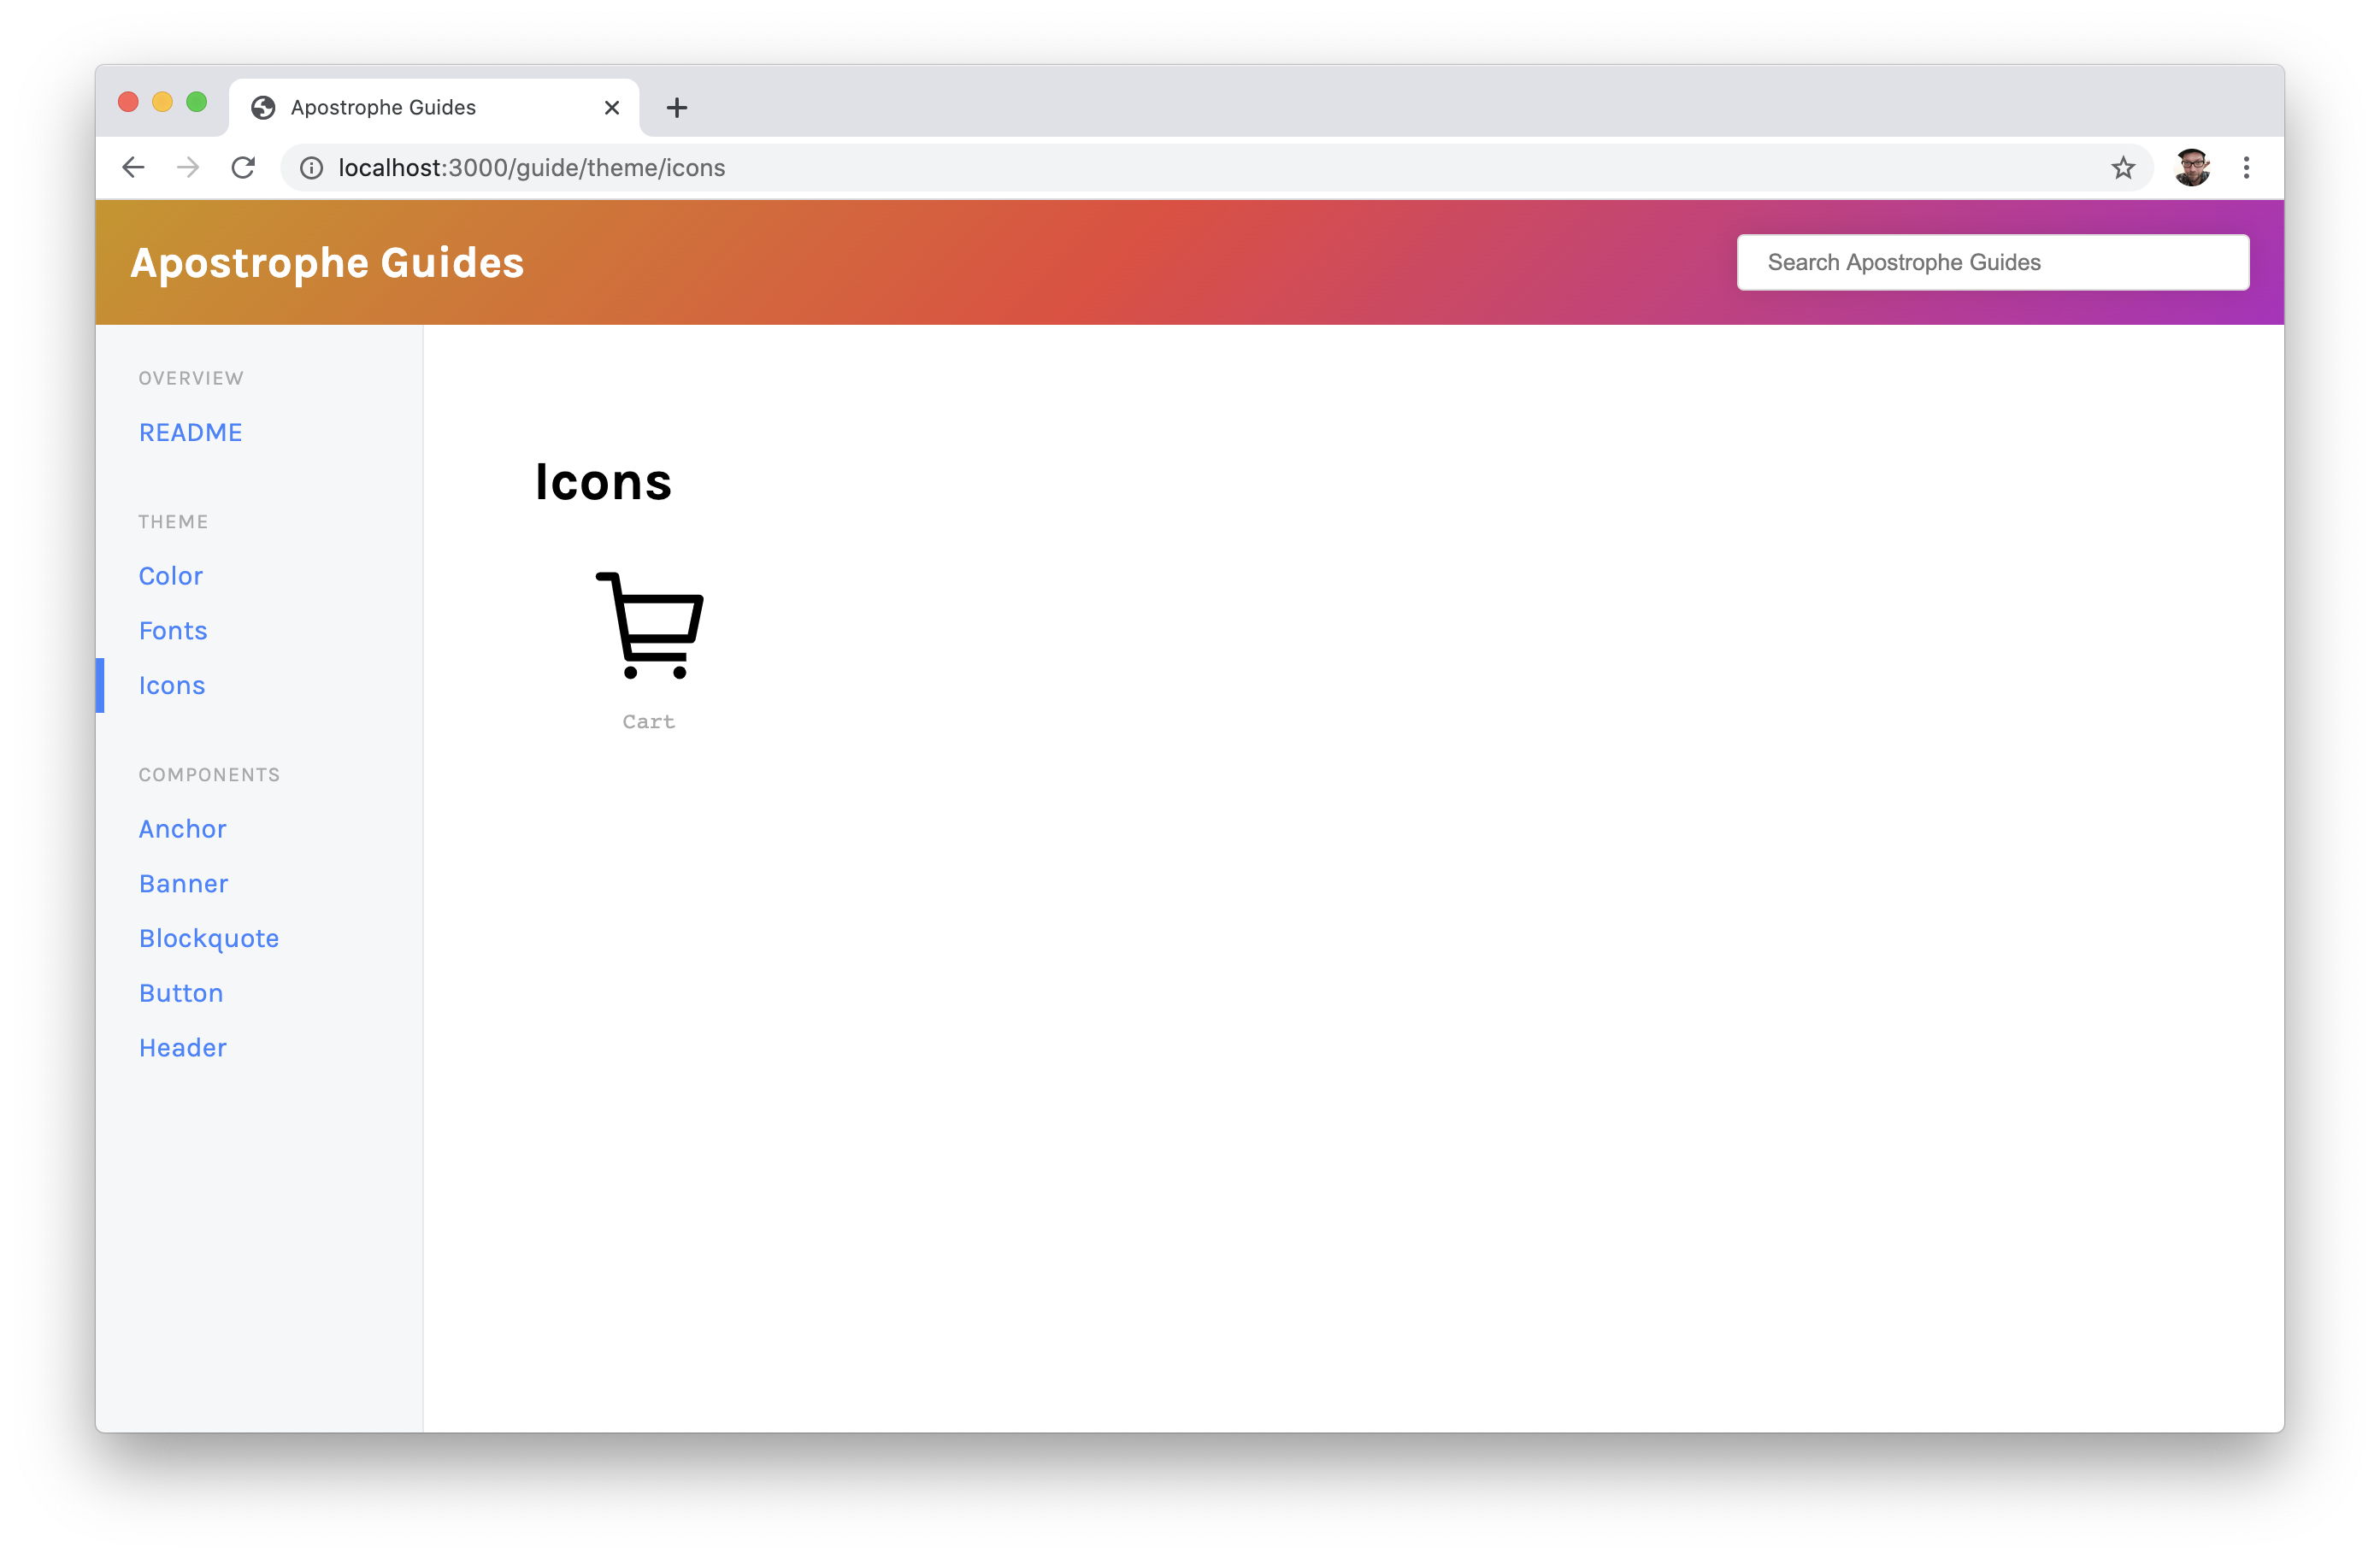The width and height of the screenshot is (2380, 1559).
Task: Navigate to the Anchor component page
Action: (x=181, y=827)
